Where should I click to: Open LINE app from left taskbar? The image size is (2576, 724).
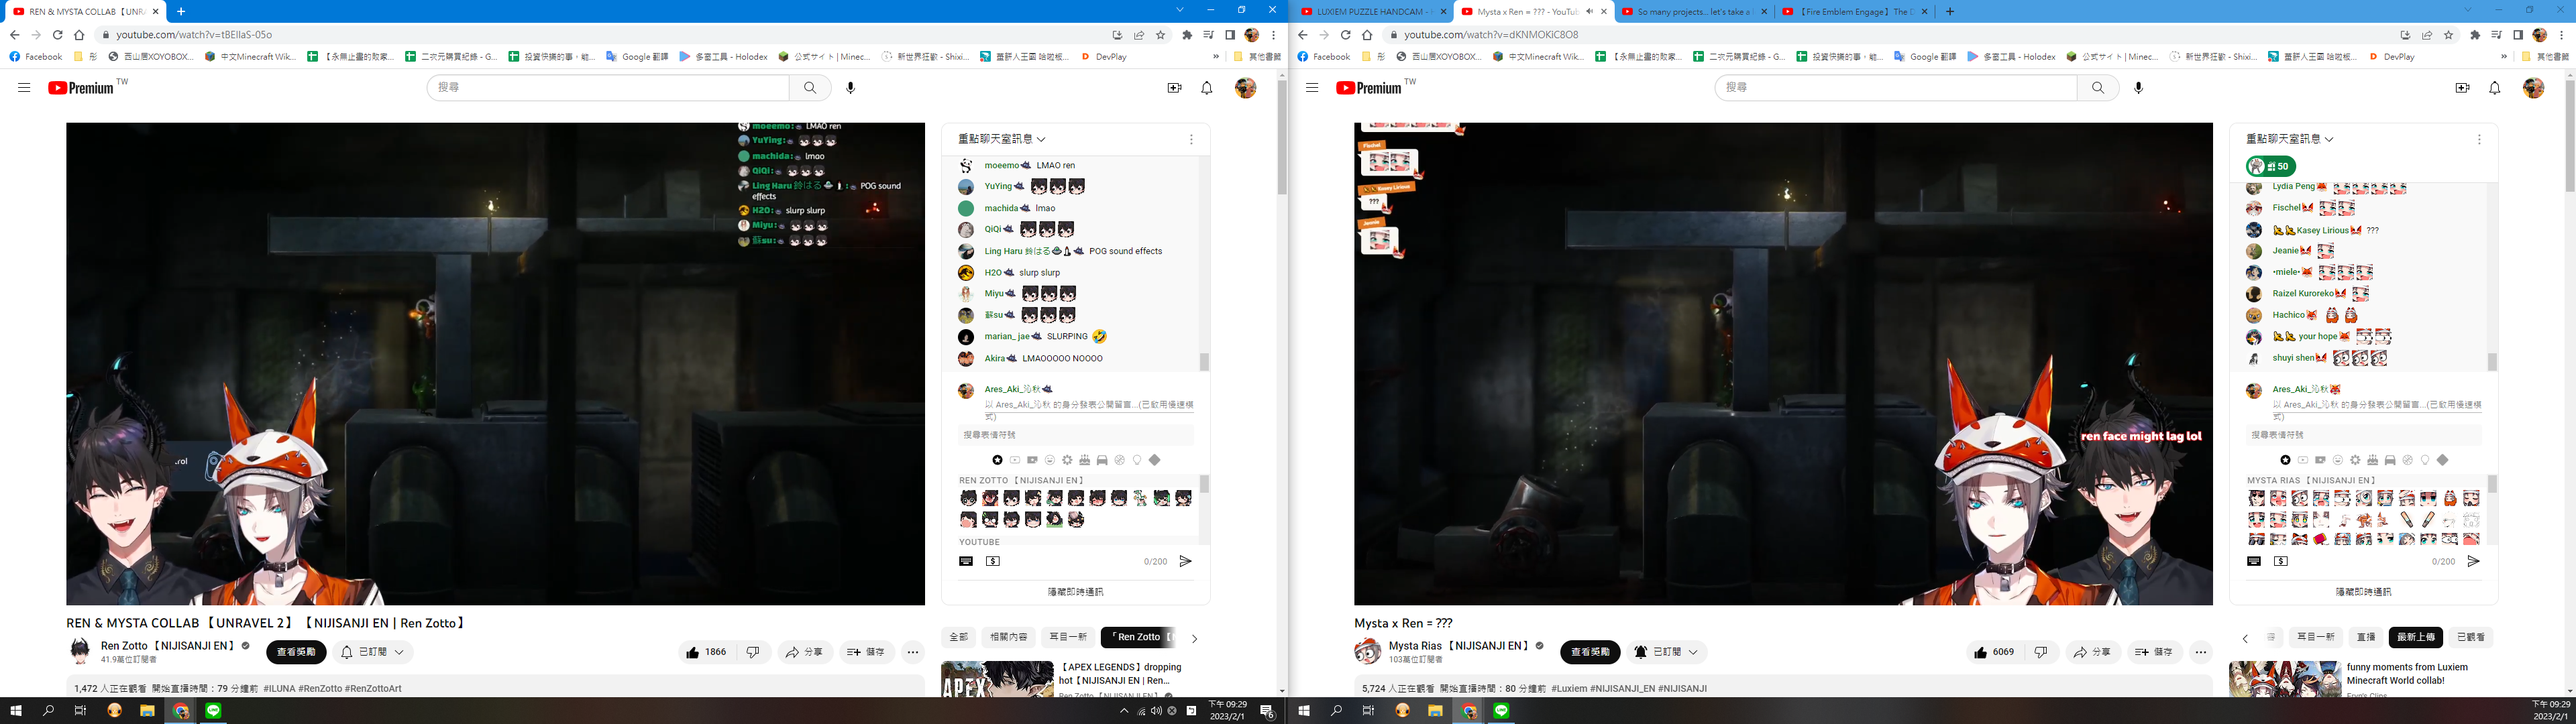coord(213,711)
